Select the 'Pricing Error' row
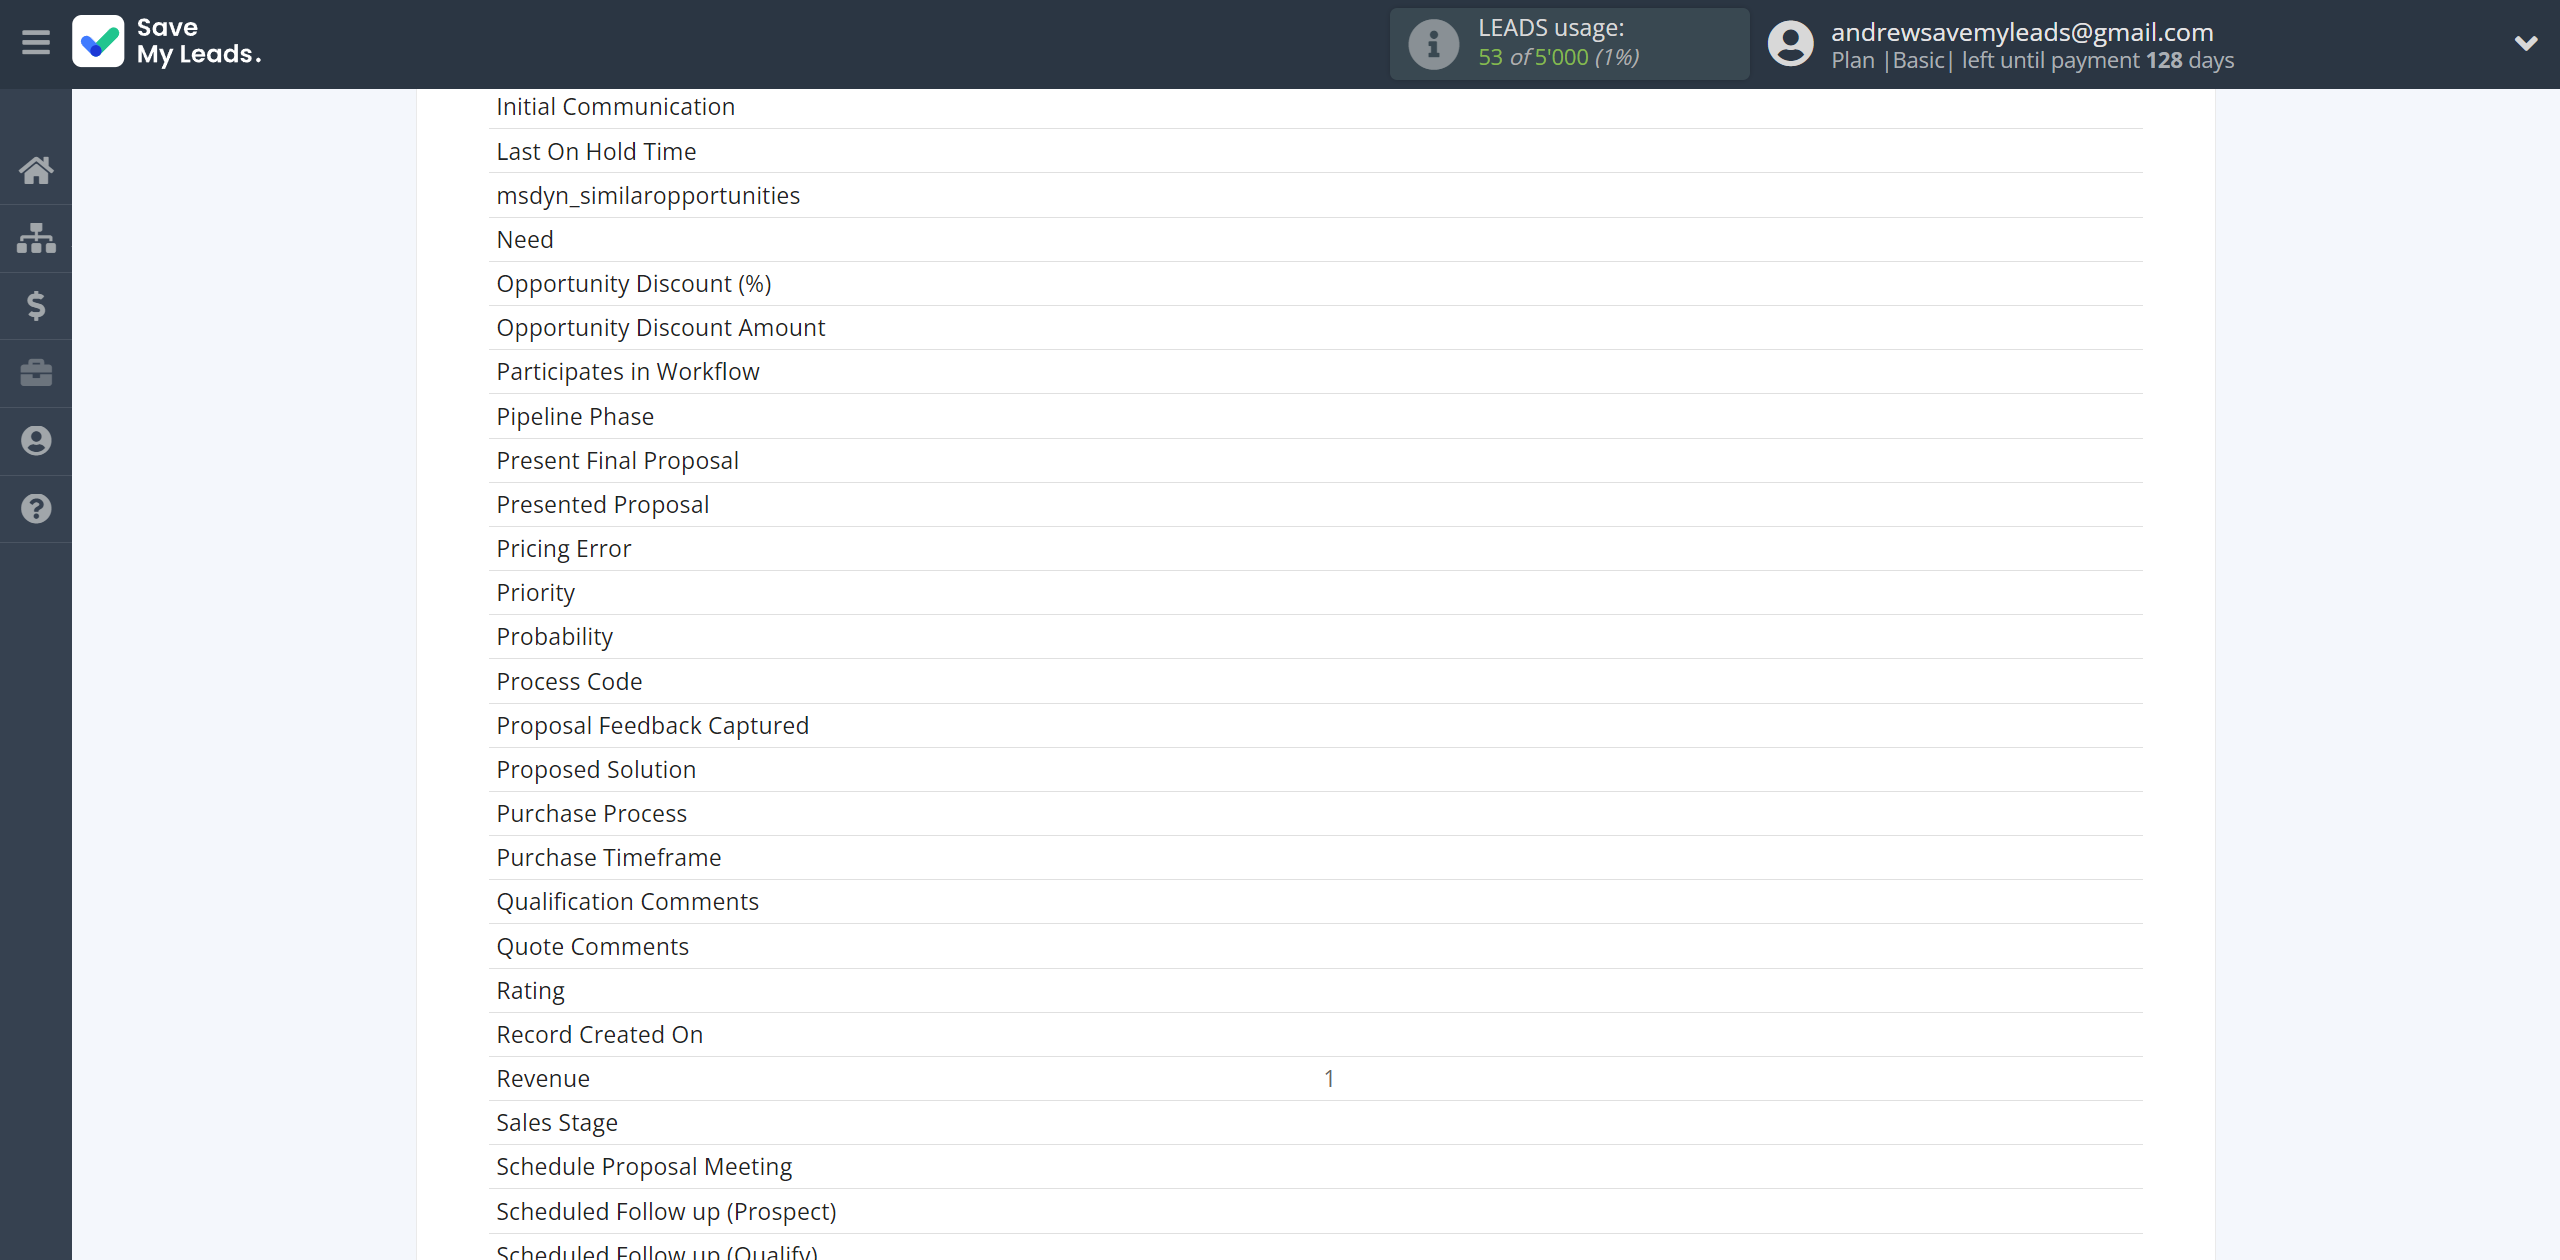Screen dimensions: 2560x1260 click(x=1315, y=548)
